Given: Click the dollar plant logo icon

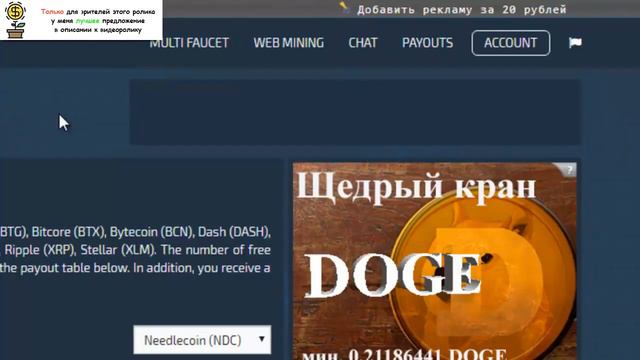Looking at the screenshot, I should (x=16, y=20).
